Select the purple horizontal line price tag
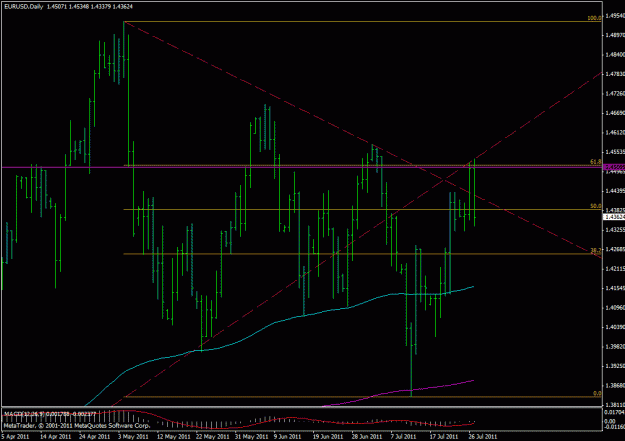The height and width of the screenshot is (441, 625). [615, 167]
